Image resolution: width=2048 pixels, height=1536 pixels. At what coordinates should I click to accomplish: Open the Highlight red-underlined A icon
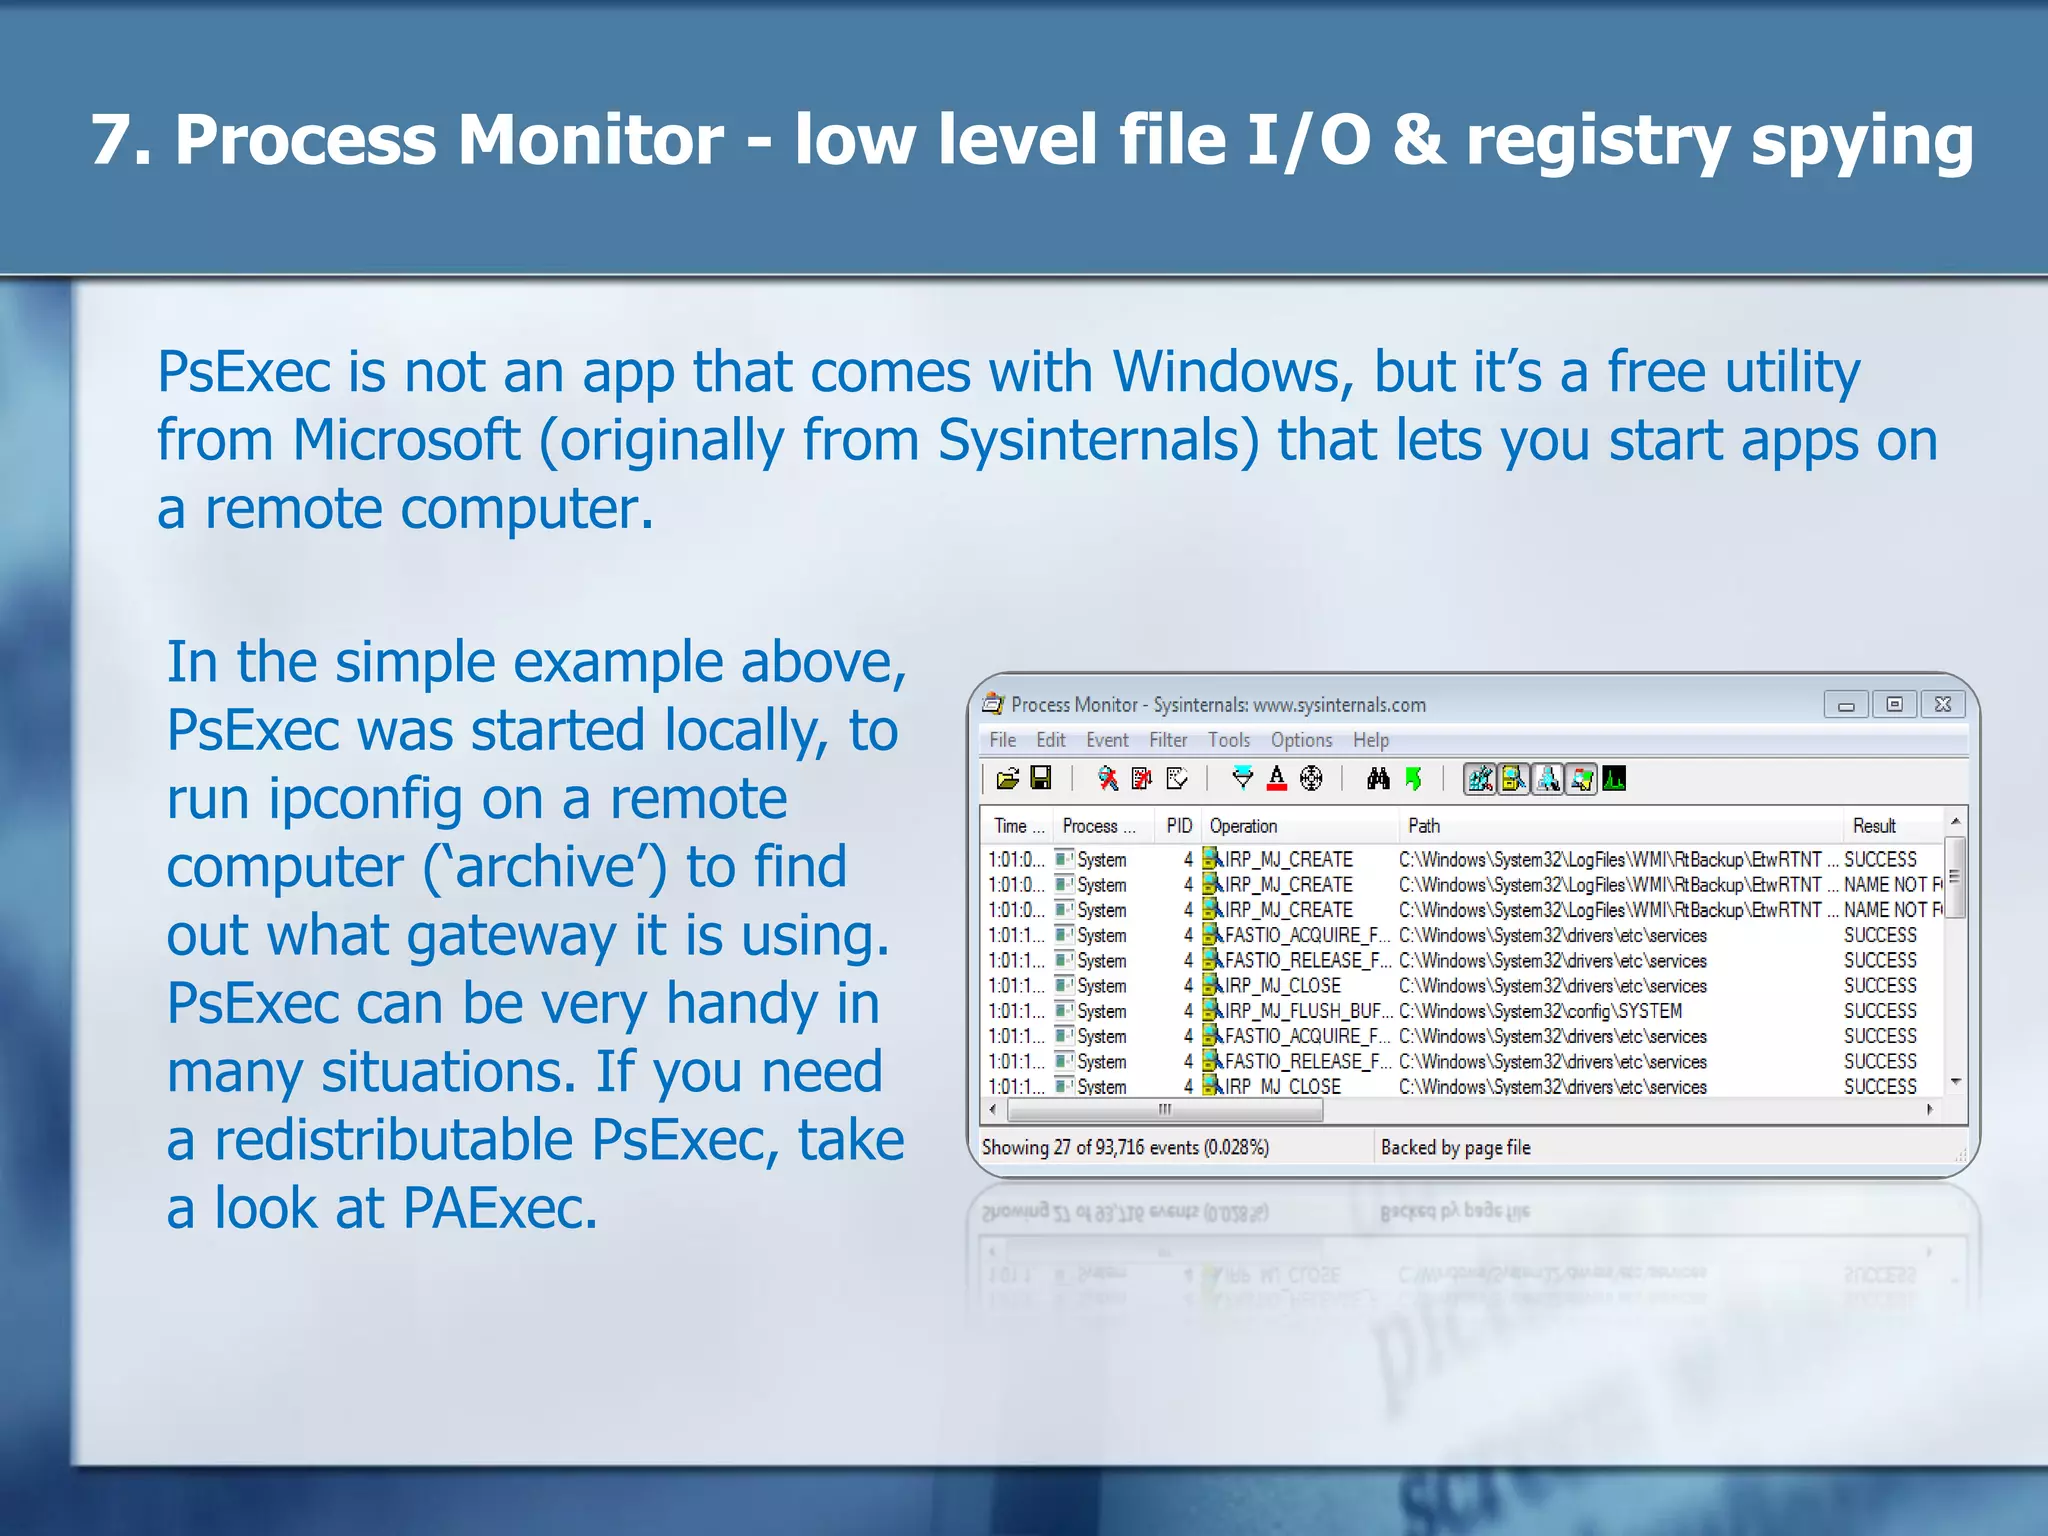click(x=1277, y=778)
